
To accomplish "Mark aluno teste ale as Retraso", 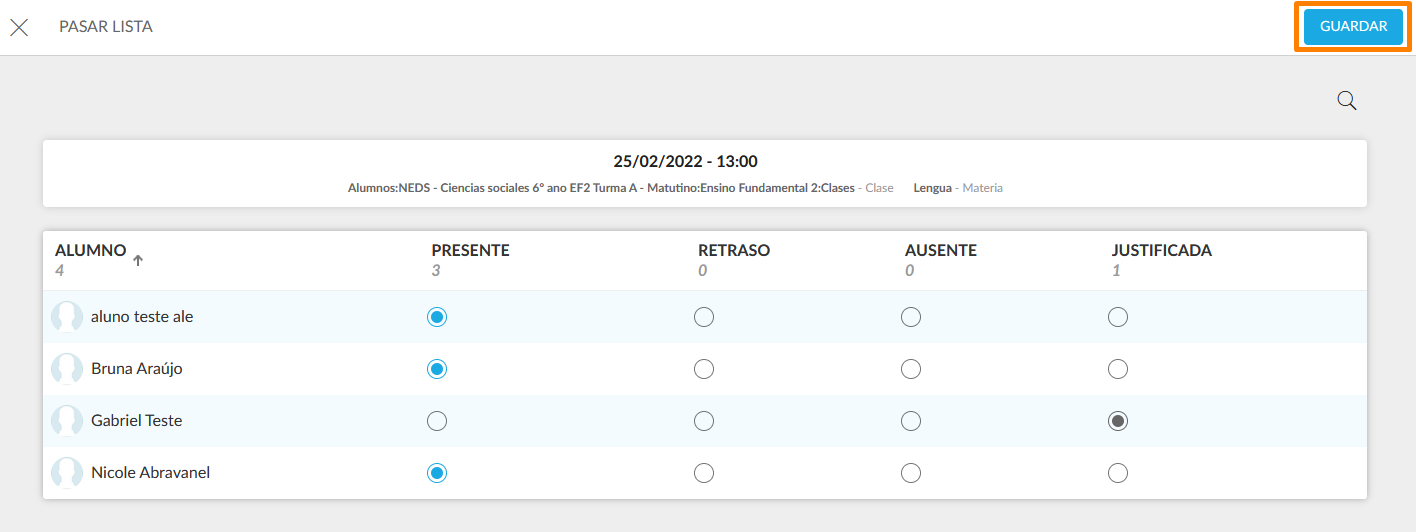I will tap(704, 317).
